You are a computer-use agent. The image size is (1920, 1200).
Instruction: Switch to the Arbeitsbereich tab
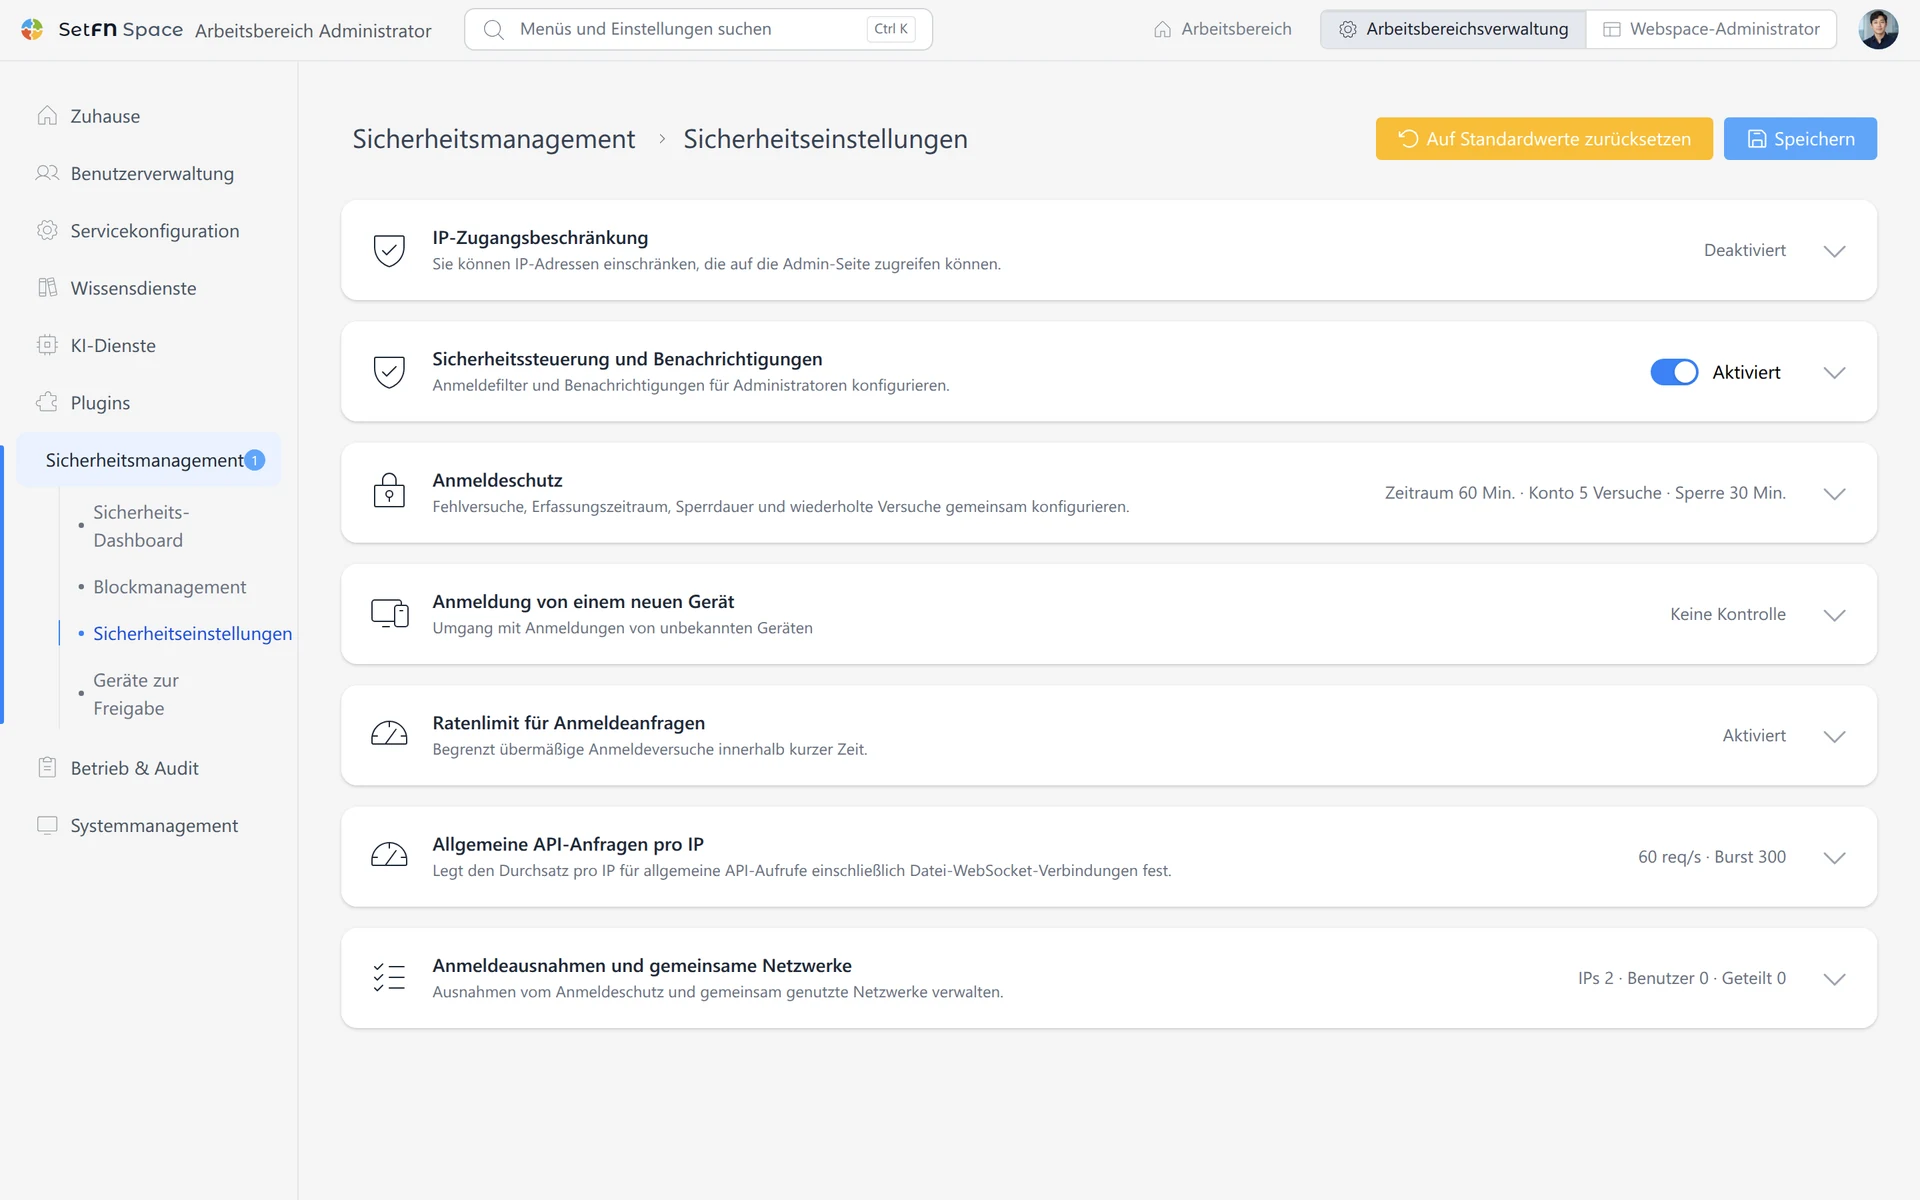pos(1222,29)
